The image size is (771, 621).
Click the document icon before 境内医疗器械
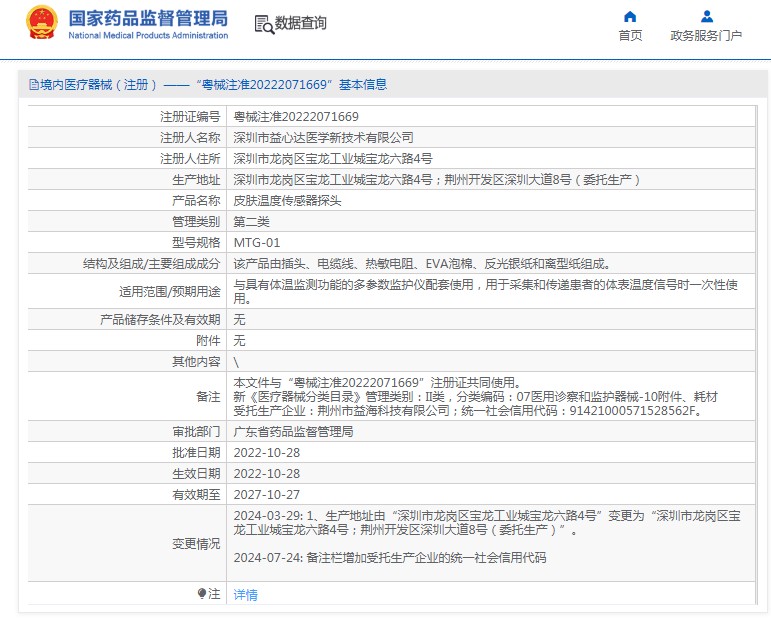(33, 85)
